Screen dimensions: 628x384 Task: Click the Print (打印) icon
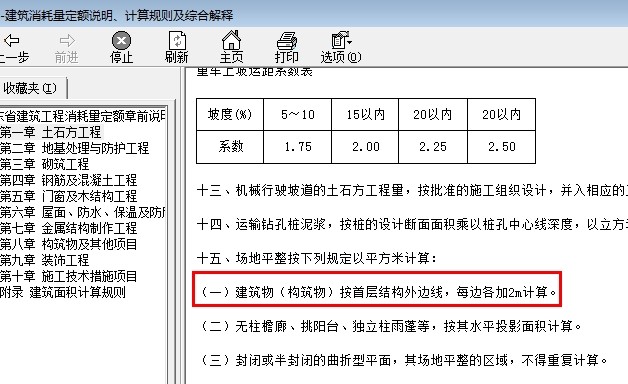pos(287,40)
